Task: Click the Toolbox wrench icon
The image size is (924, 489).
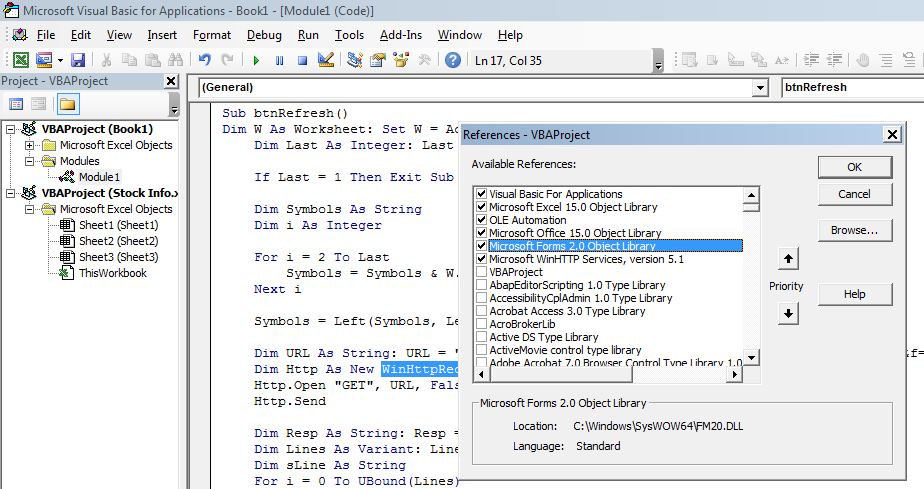Action: click(x=424, y=60)
